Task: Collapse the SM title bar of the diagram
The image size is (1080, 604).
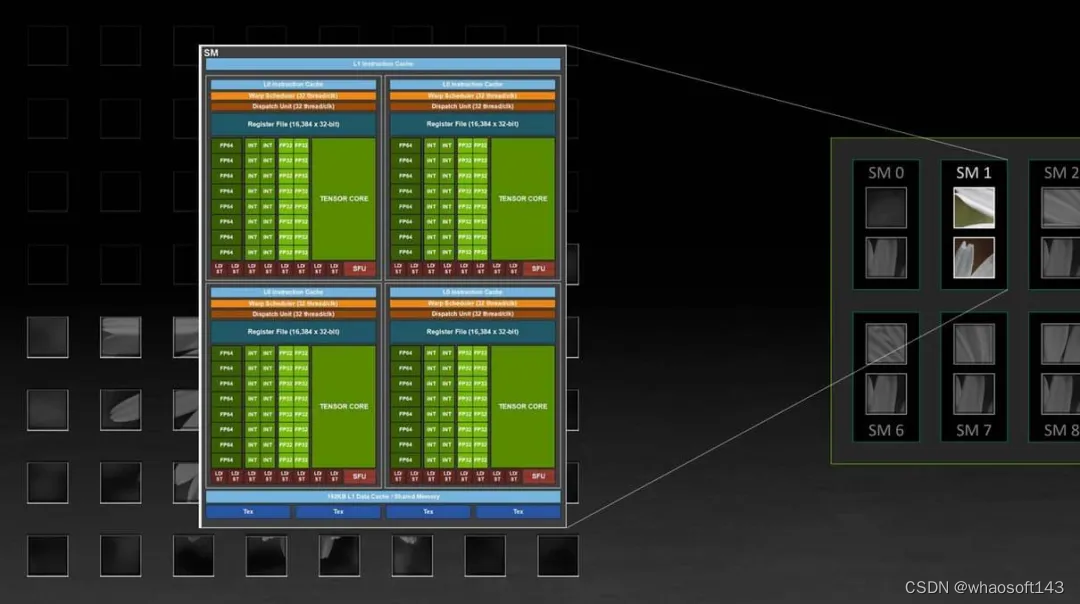Action: (209, 51)
